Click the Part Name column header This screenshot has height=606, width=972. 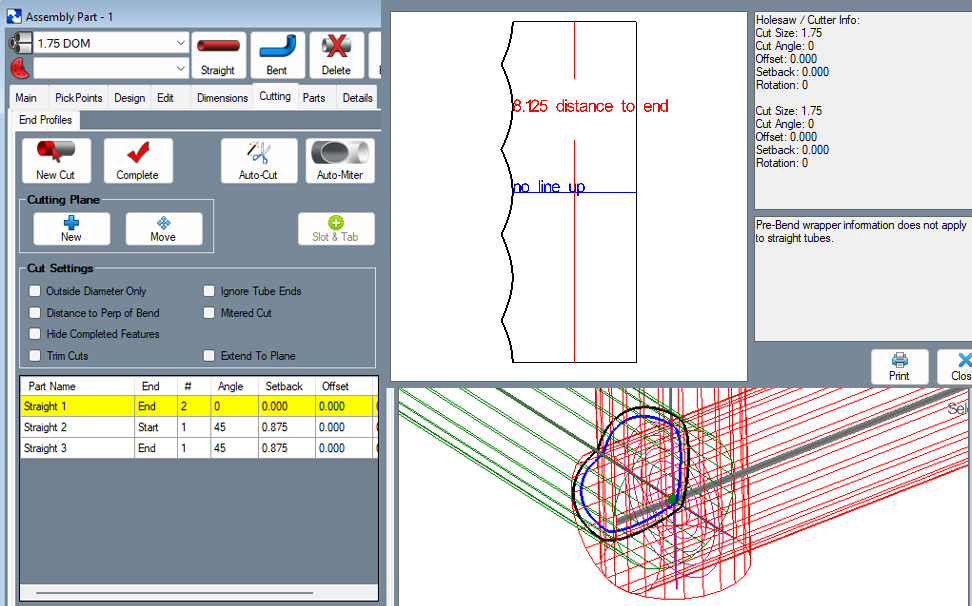click(x=77, y=386)
